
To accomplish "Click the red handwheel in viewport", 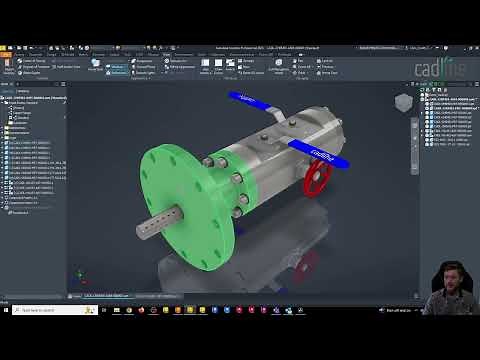I will pyautogui.click(x=317, y=178).
